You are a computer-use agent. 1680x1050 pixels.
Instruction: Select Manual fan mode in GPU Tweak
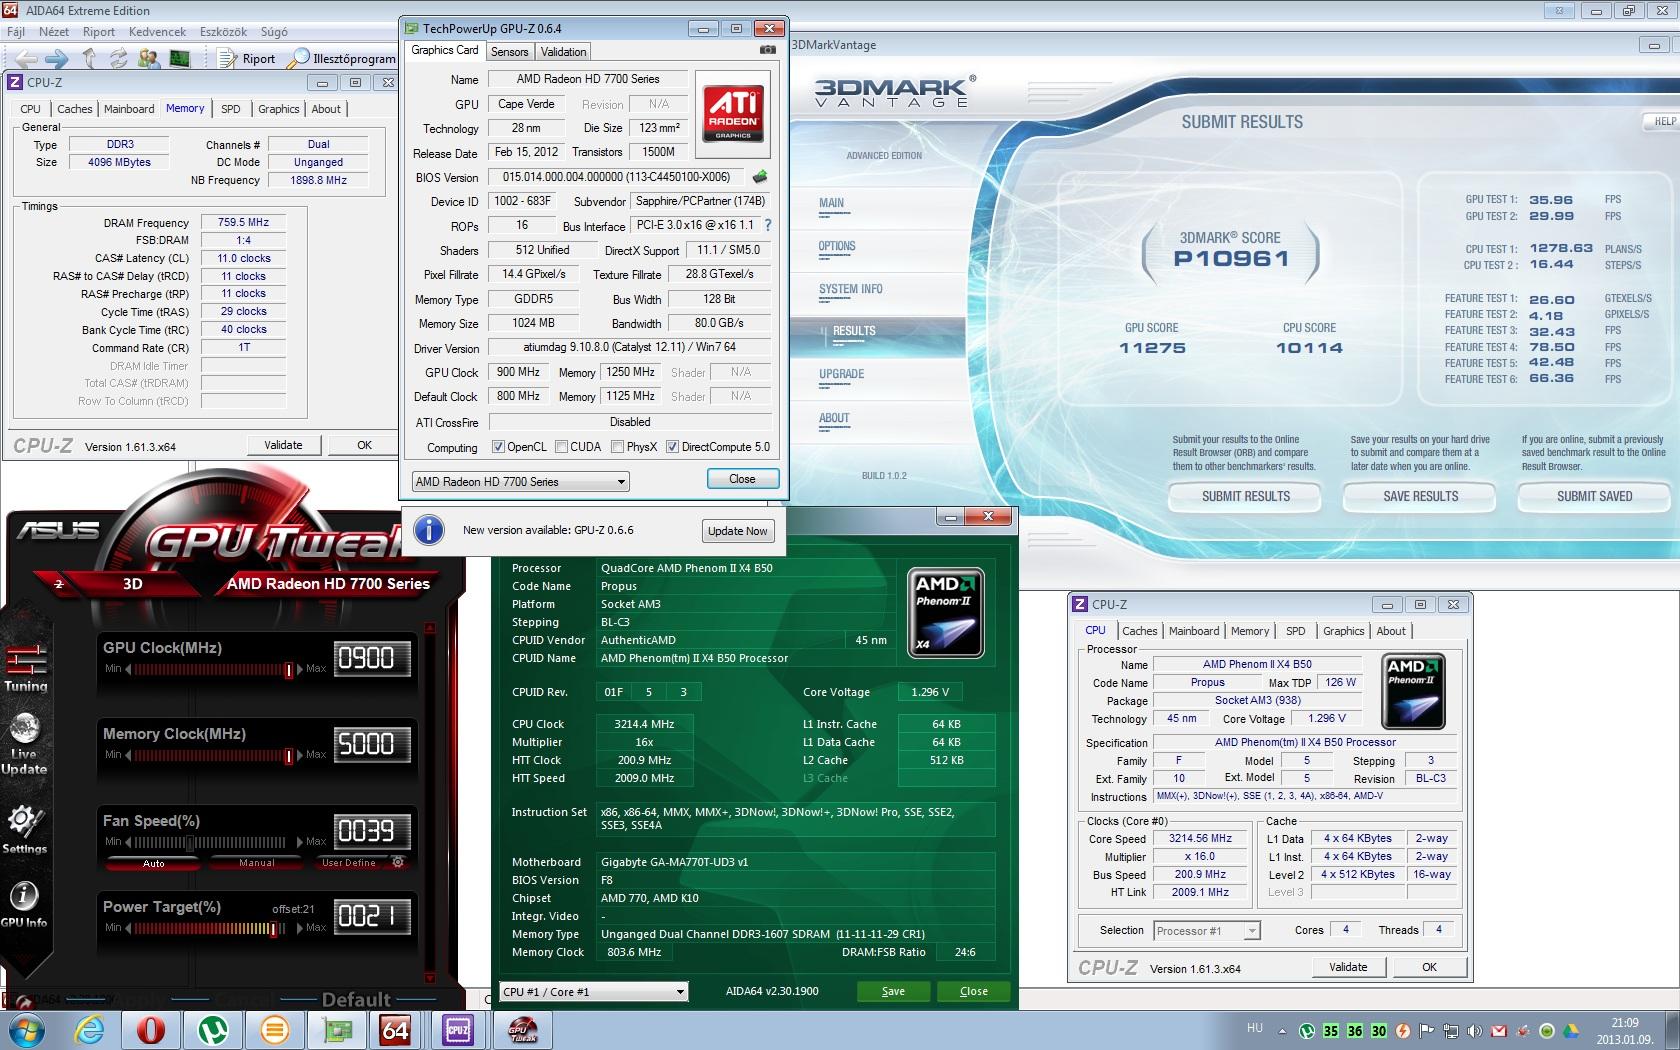(257, 863)
